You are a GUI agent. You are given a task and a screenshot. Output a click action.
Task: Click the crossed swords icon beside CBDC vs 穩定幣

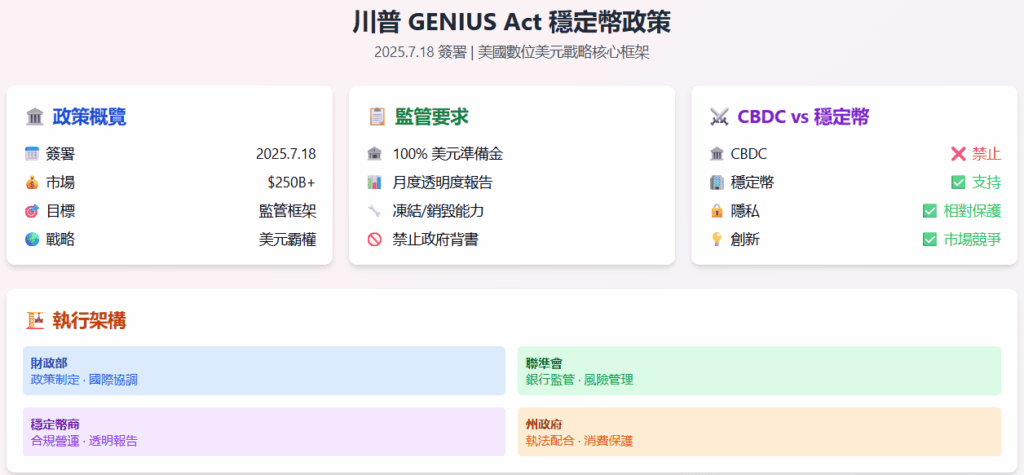pos(719,117)
